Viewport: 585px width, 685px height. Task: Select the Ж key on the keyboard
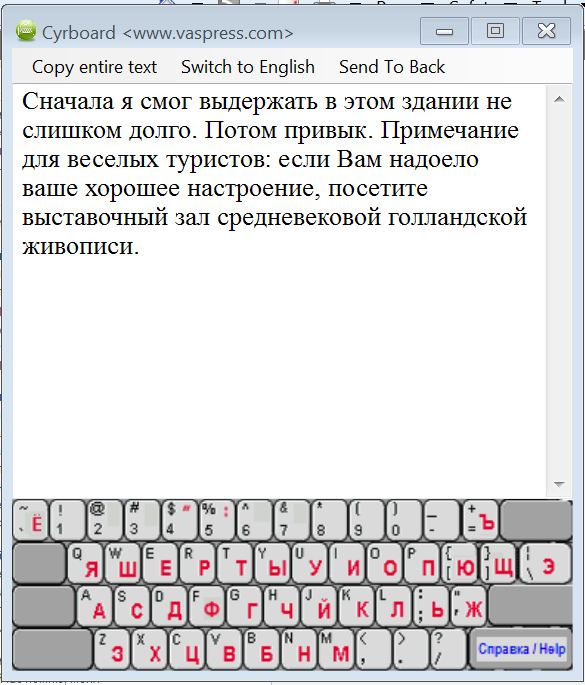click(x=468, y=605)
